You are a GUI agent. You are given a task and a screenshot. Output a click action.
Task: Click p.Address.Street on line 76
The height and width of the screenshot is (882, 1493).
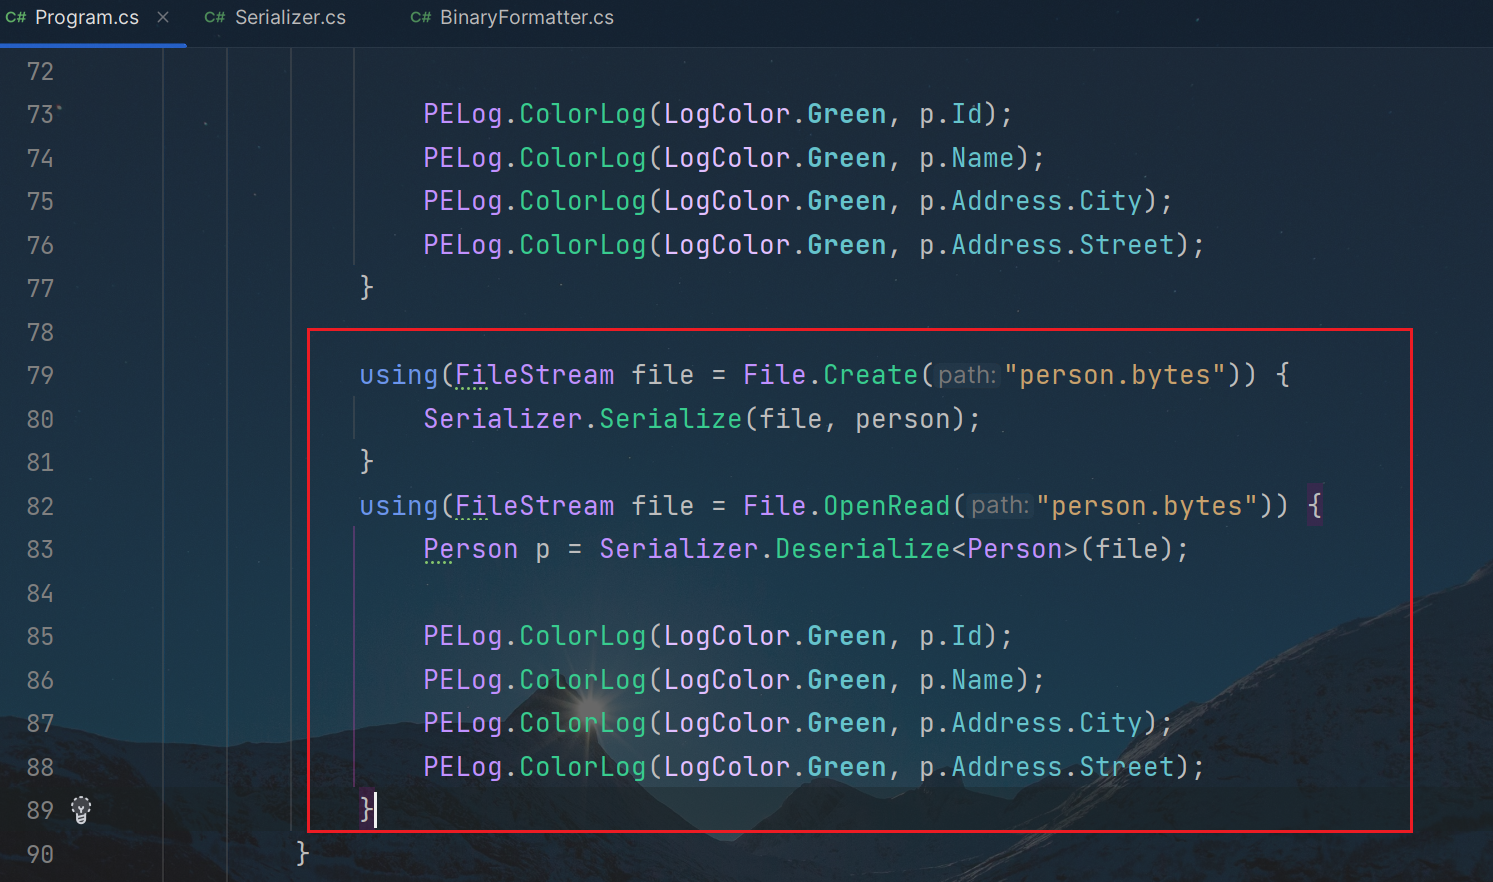pos(1047,245)
